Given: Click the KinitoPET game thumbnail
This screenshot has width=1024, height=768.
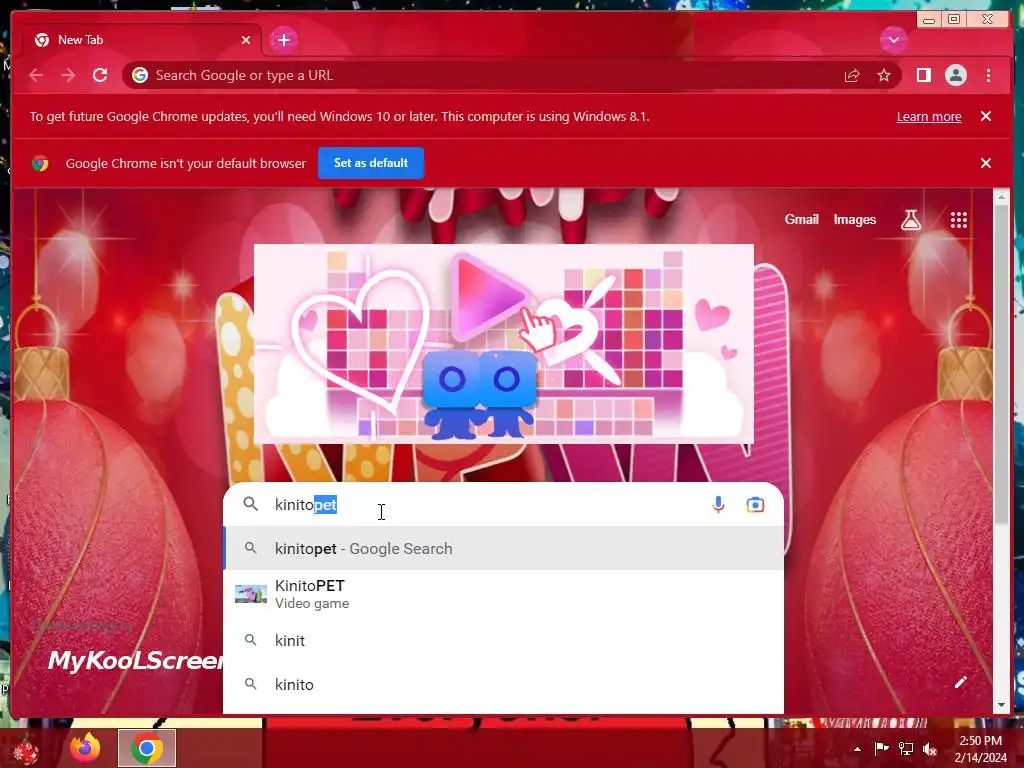Looking at the screenshot, I should click(251, 594).
